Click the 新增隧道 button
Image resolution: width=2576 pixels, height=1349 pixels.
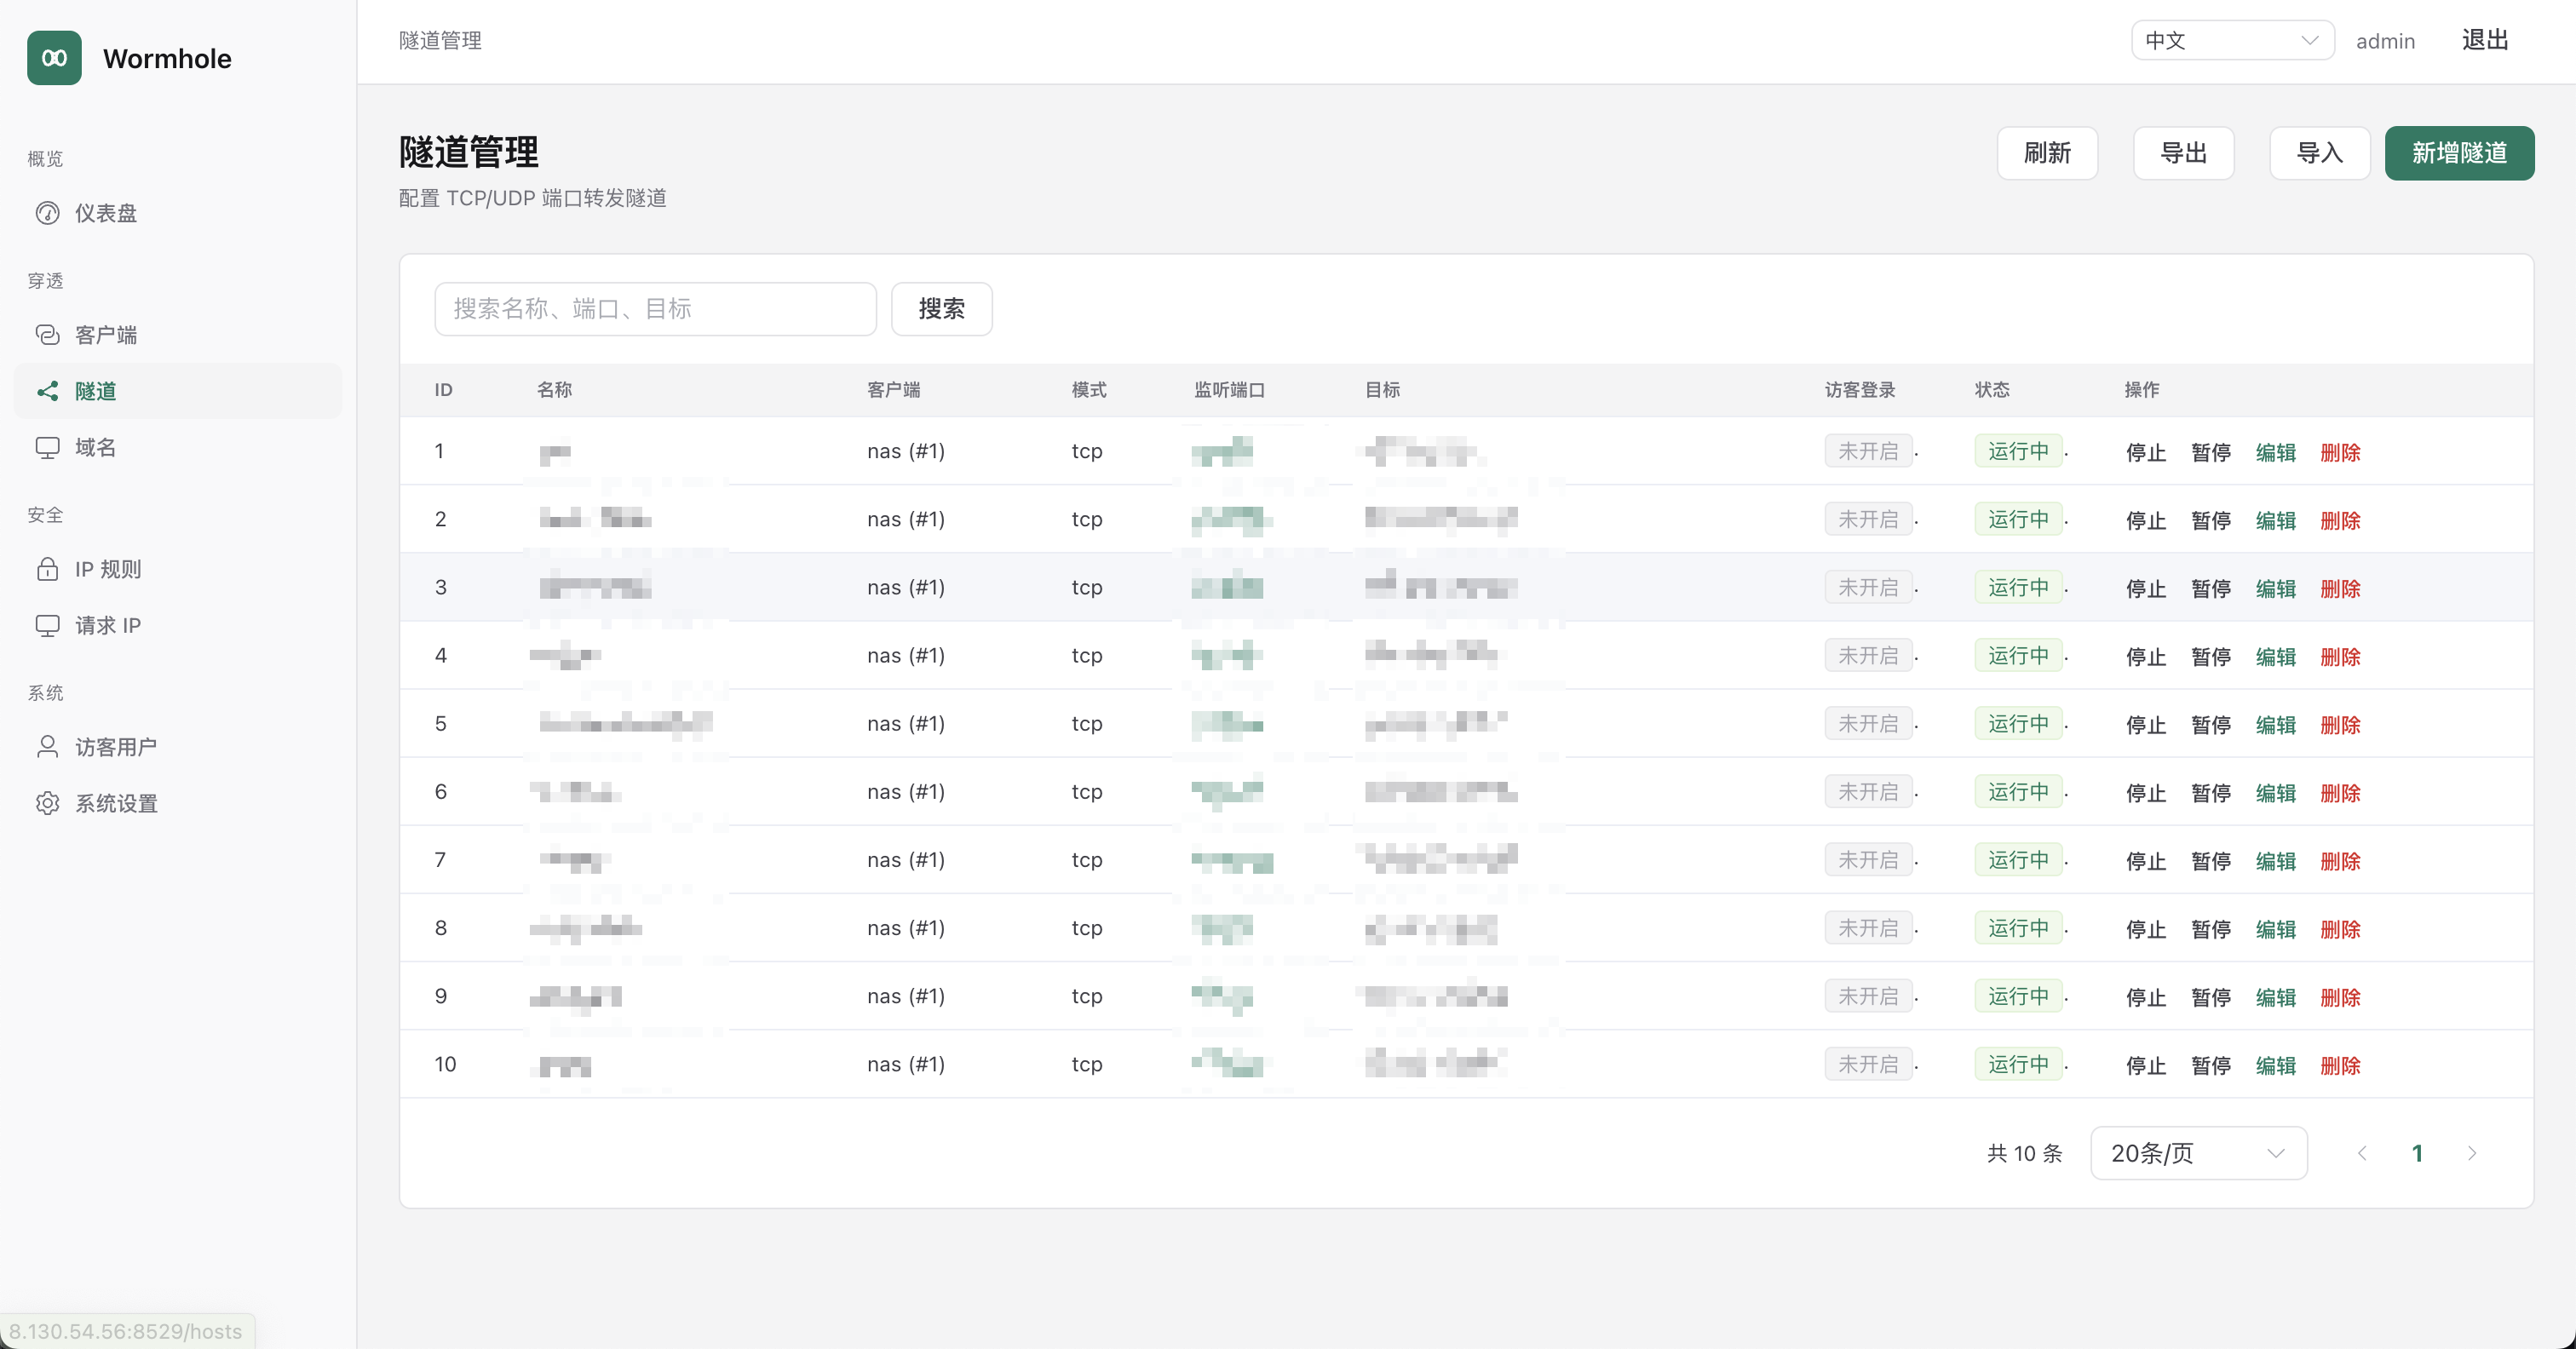coord(2459,153)
